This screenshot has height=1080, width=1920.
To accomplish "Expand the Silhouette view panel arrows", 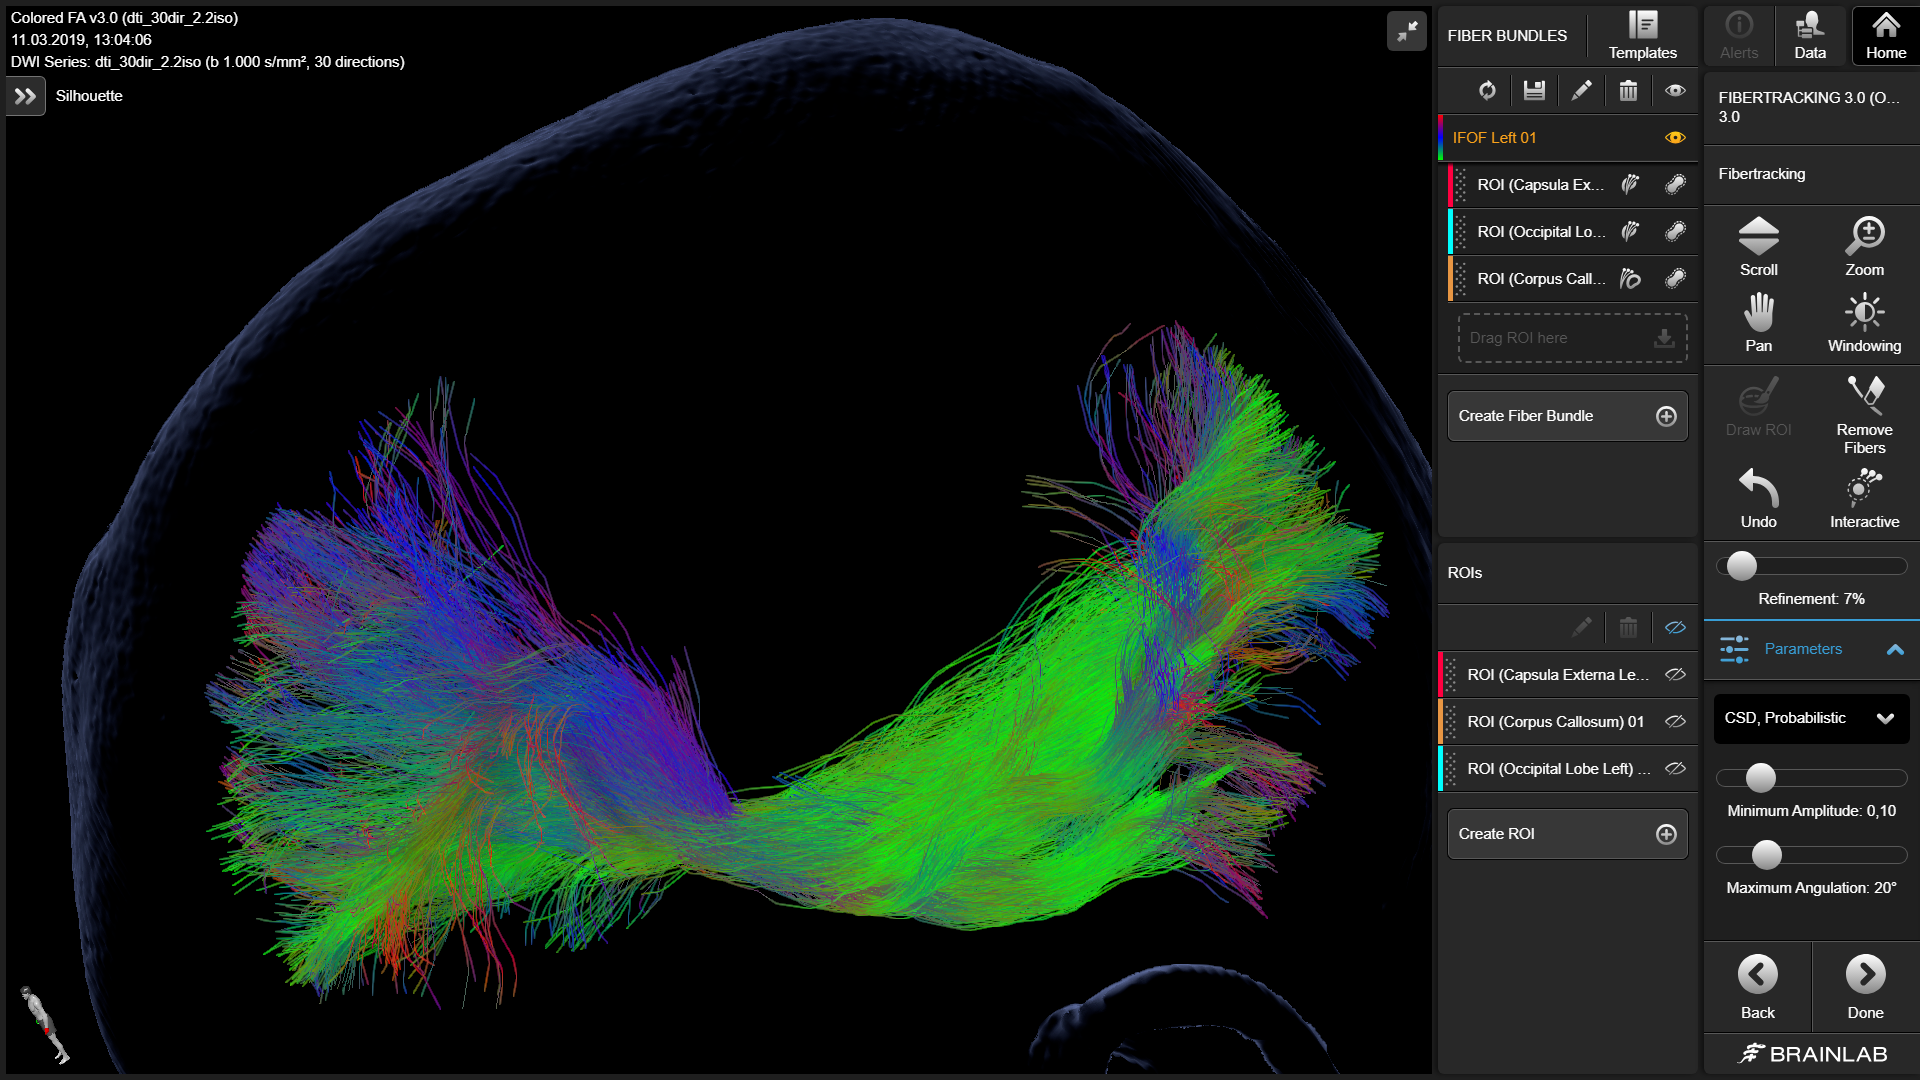I will click(x=26, y=97).
